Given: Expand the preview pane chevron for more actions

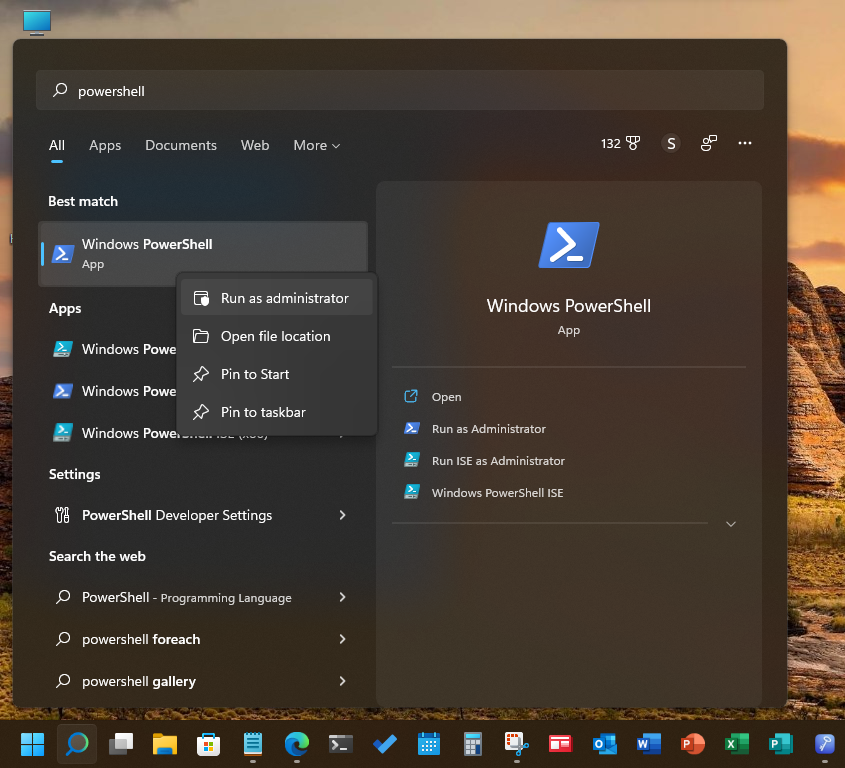Looking at the screenshot, I should pyautogui.click(x=731, y=524).
